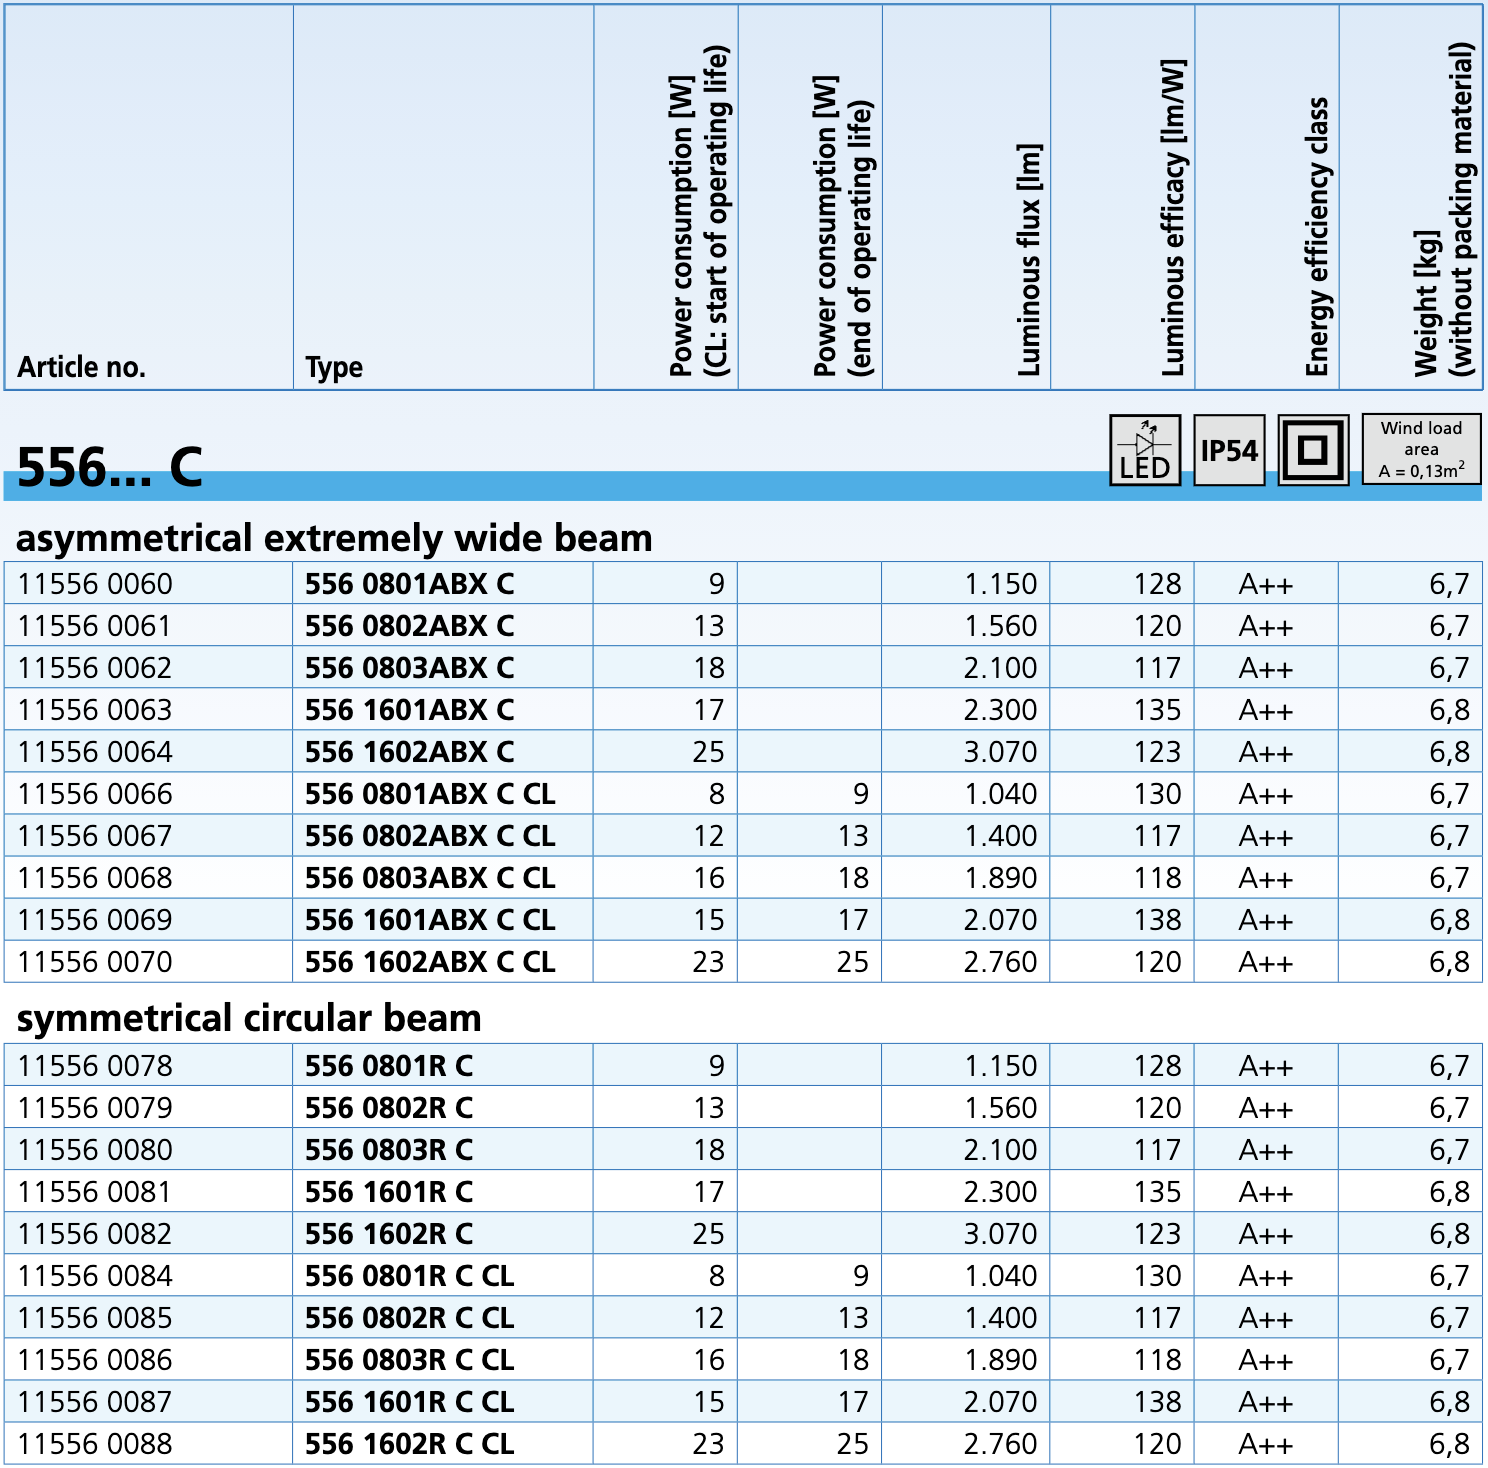This screenshot has width=1488, height=1468.
Task: Select article number 11556 0087
Action: [95, 1402]
